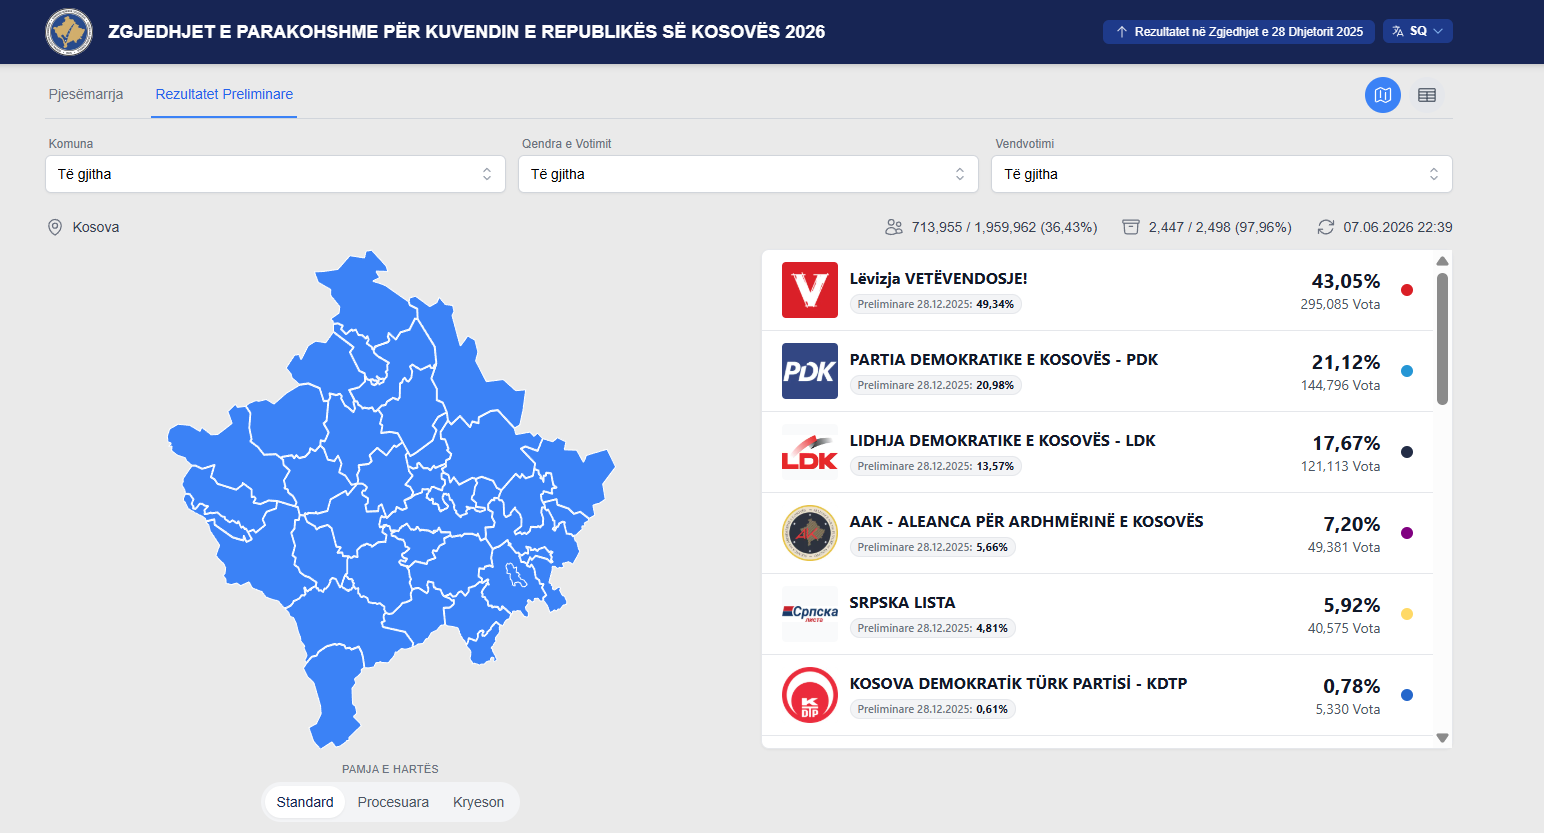Click the voter turnout people icon
The image size is (1544, 833).
(x=894, y=227)
